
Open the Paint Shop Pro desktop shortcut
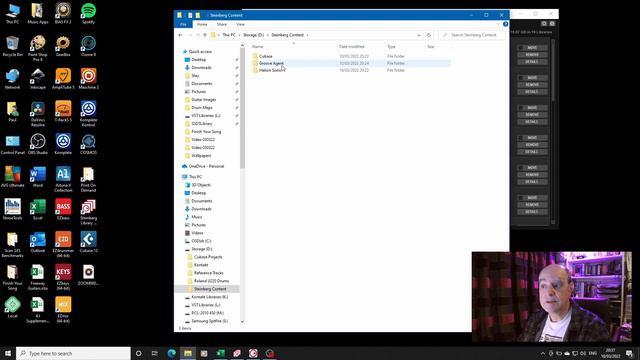coord(38,48)
